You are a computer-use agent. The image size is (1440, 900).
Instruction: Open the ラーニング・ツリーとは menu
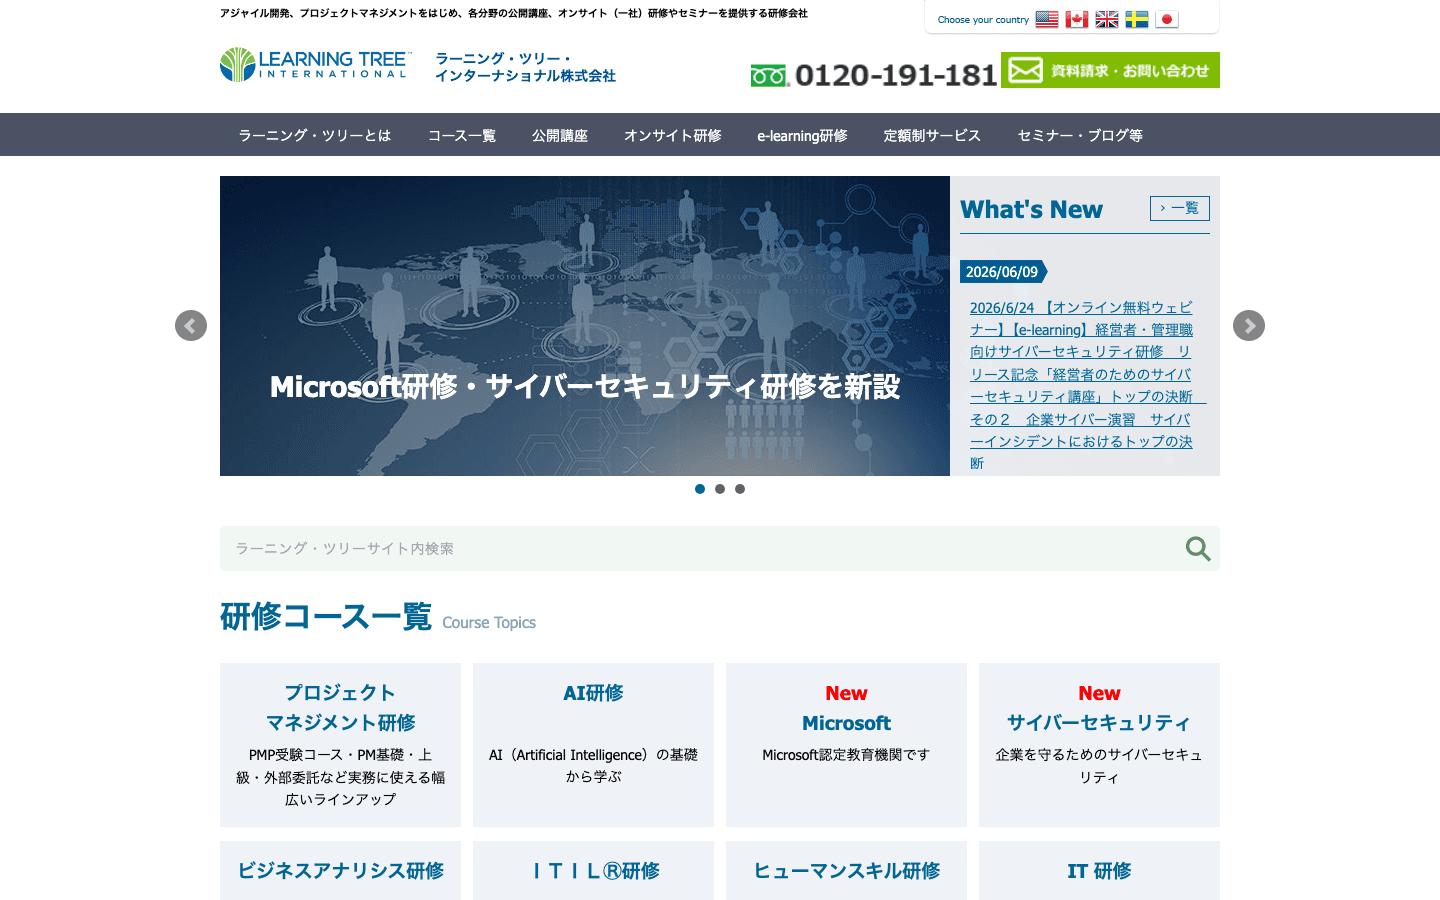(x=314, y=135)
